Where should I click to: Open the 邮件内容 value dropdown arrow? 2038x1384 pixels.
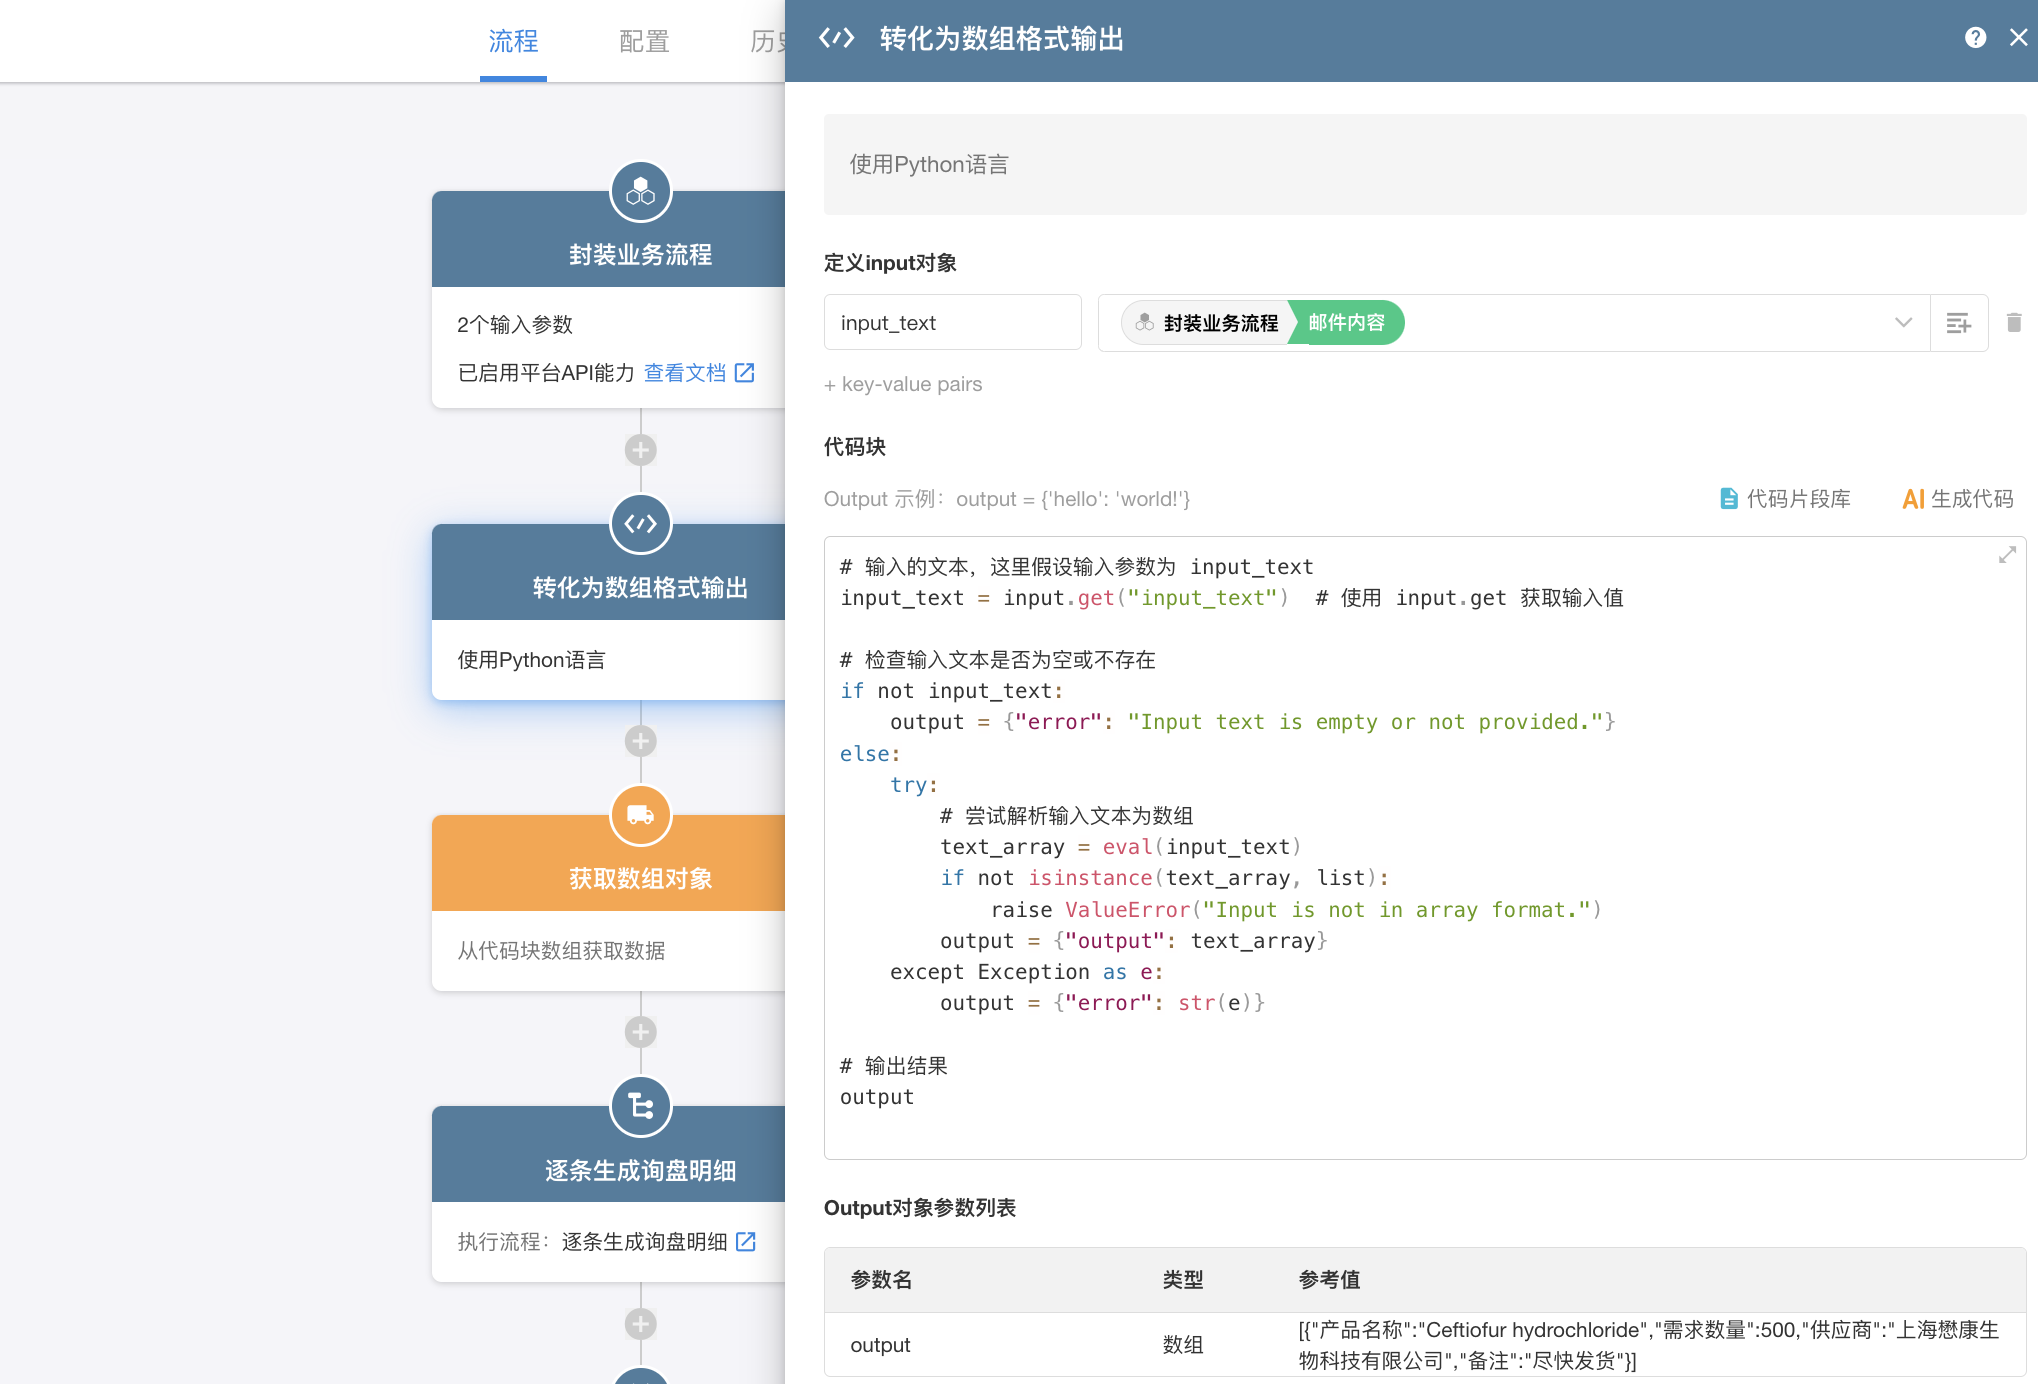[1902, 323]
